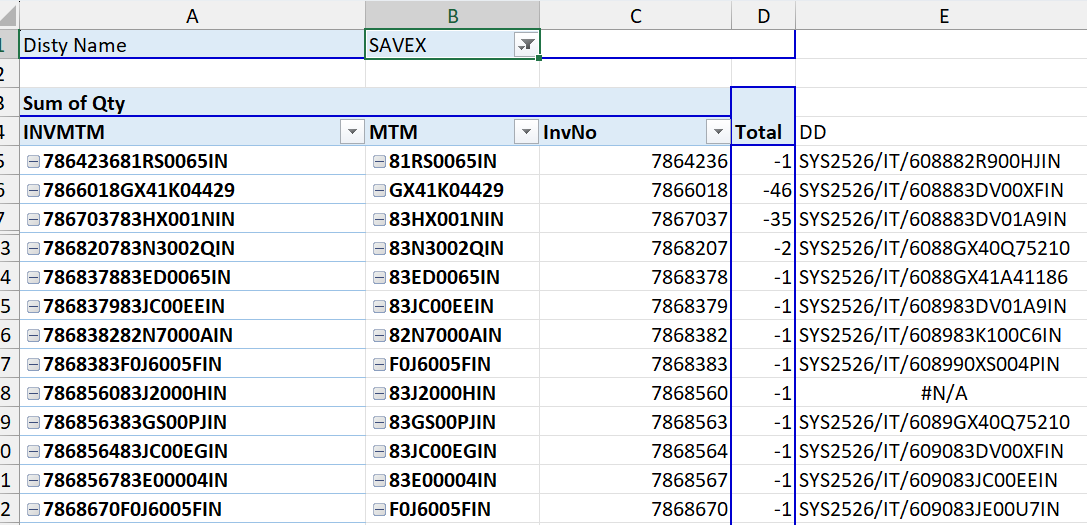Select column C header
This screenshot has width=1087, height=525.
pyautogui.click(x=635, y=15)
